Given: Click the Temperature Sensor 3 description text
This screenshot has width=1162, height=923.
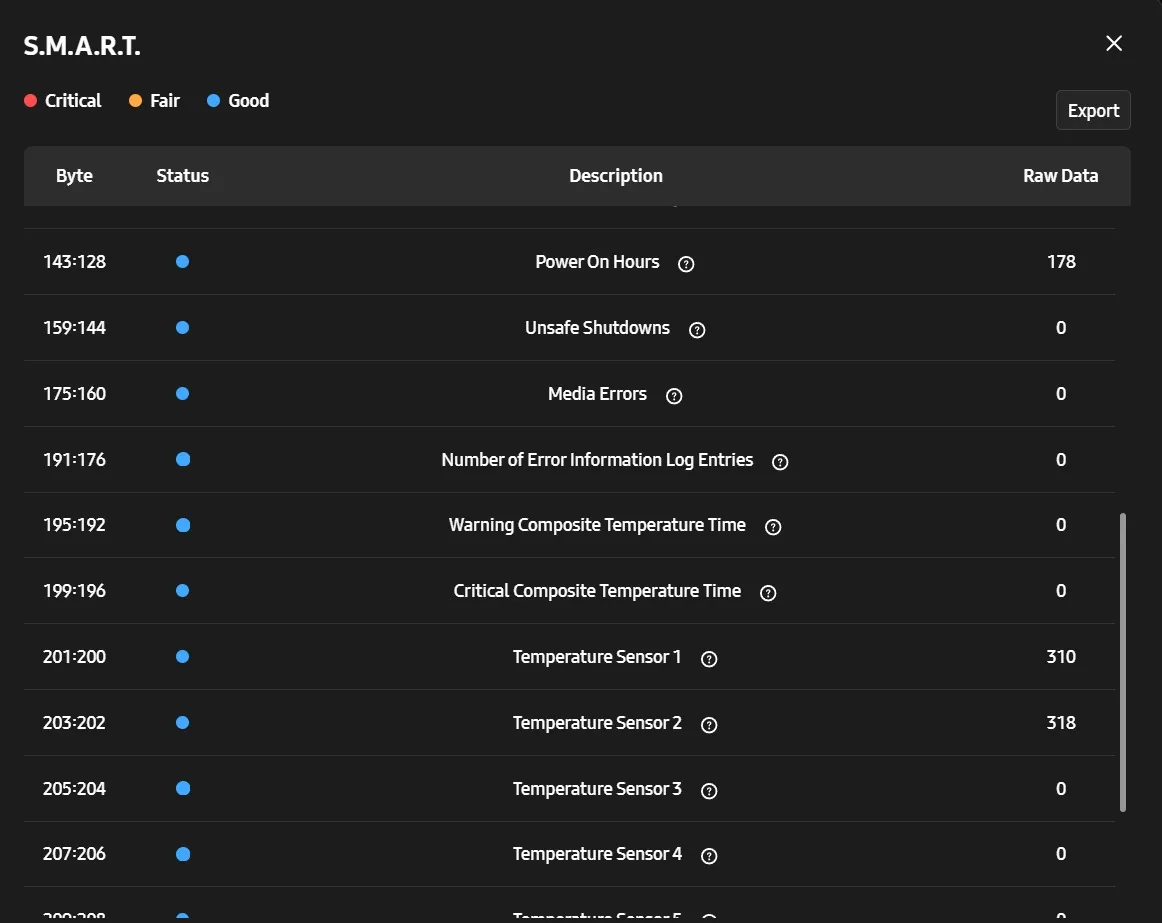Looking at the screenshot, I should 597,789.
